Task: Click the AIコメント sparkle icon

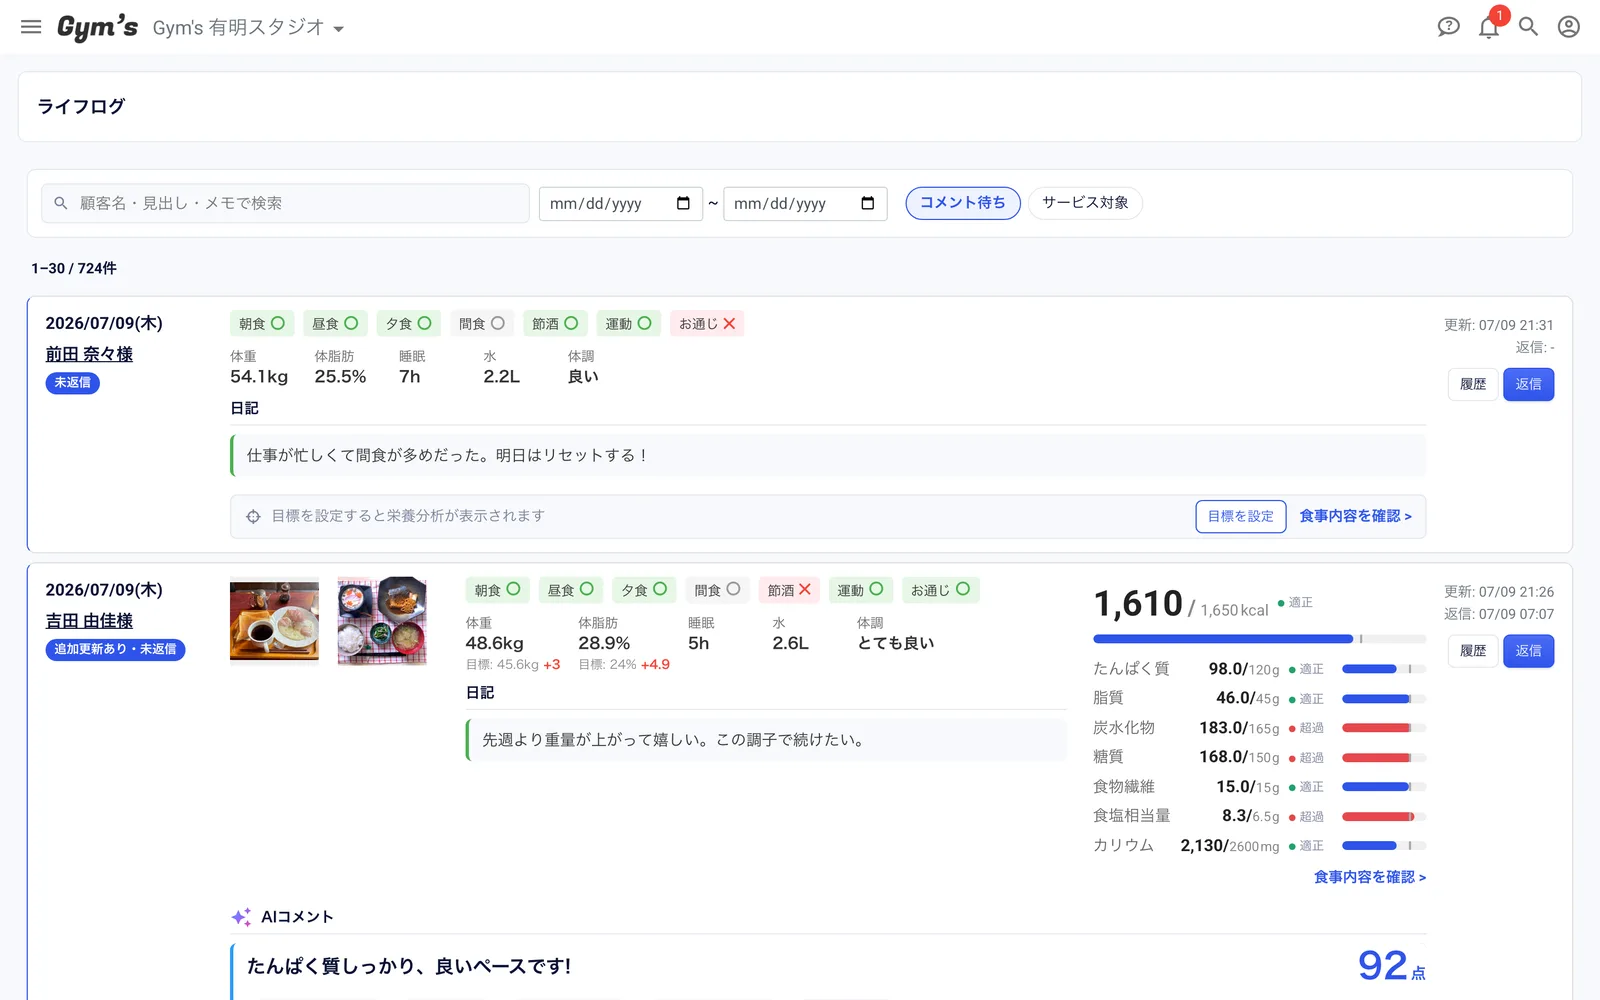Action: [241, 917]
